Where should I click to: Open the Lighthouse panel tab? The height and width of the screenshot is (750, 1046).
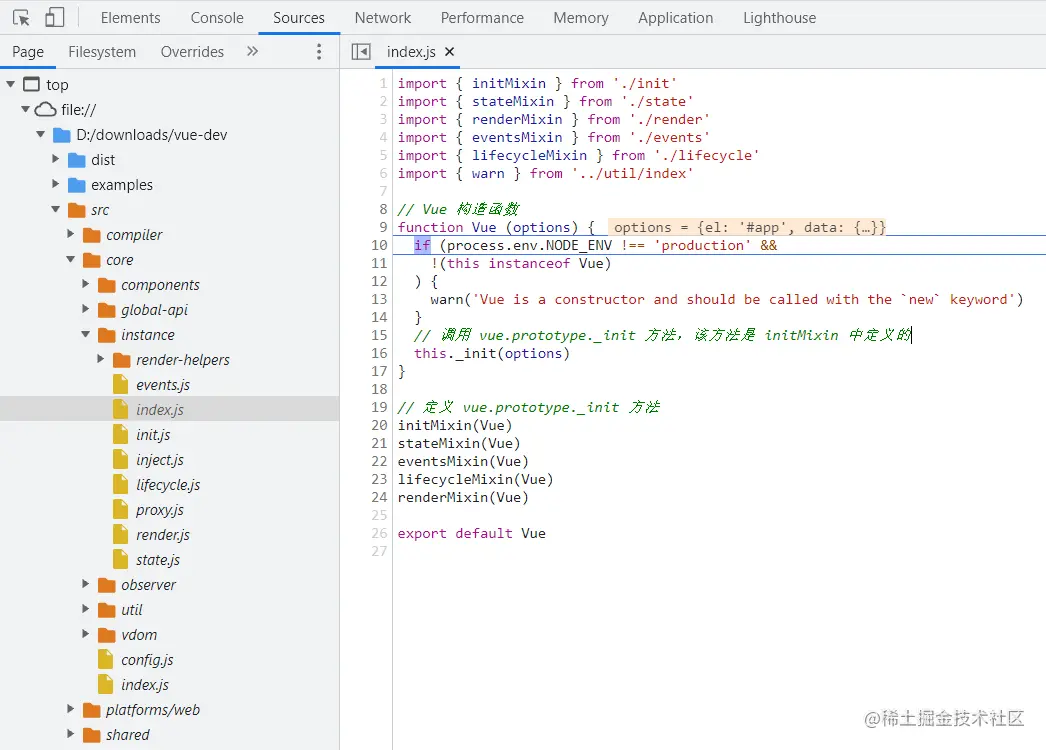point(780,18)
